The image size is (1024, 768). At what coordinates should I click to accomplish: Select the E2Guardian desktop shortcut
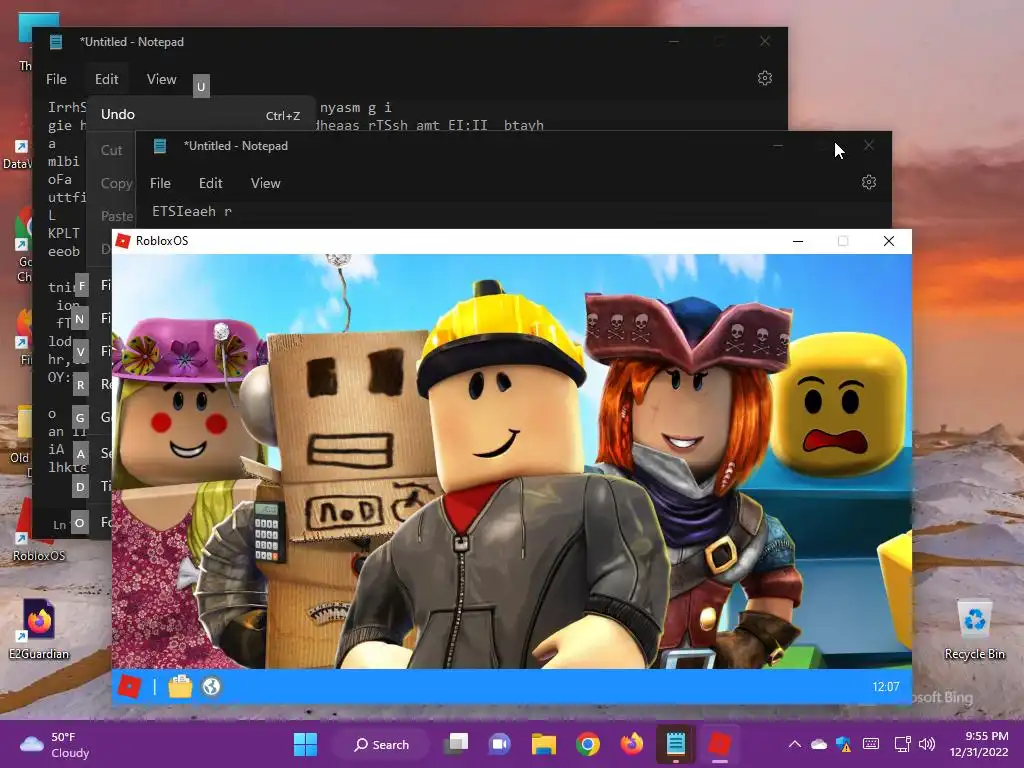(x=39, y=630)
